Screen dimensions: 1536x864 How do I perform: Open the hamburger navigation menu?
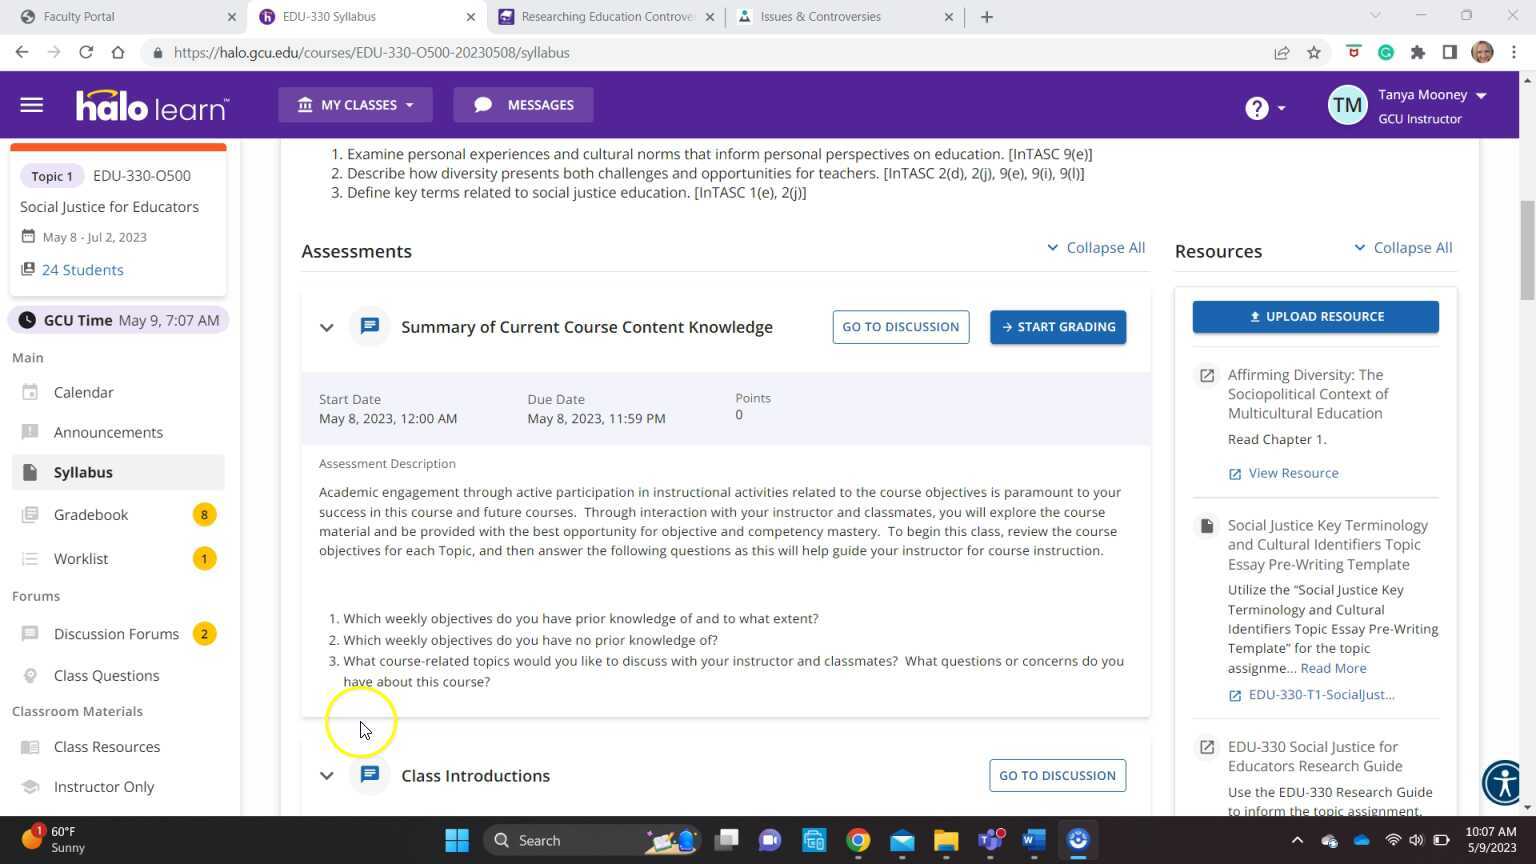coord(31,105)
